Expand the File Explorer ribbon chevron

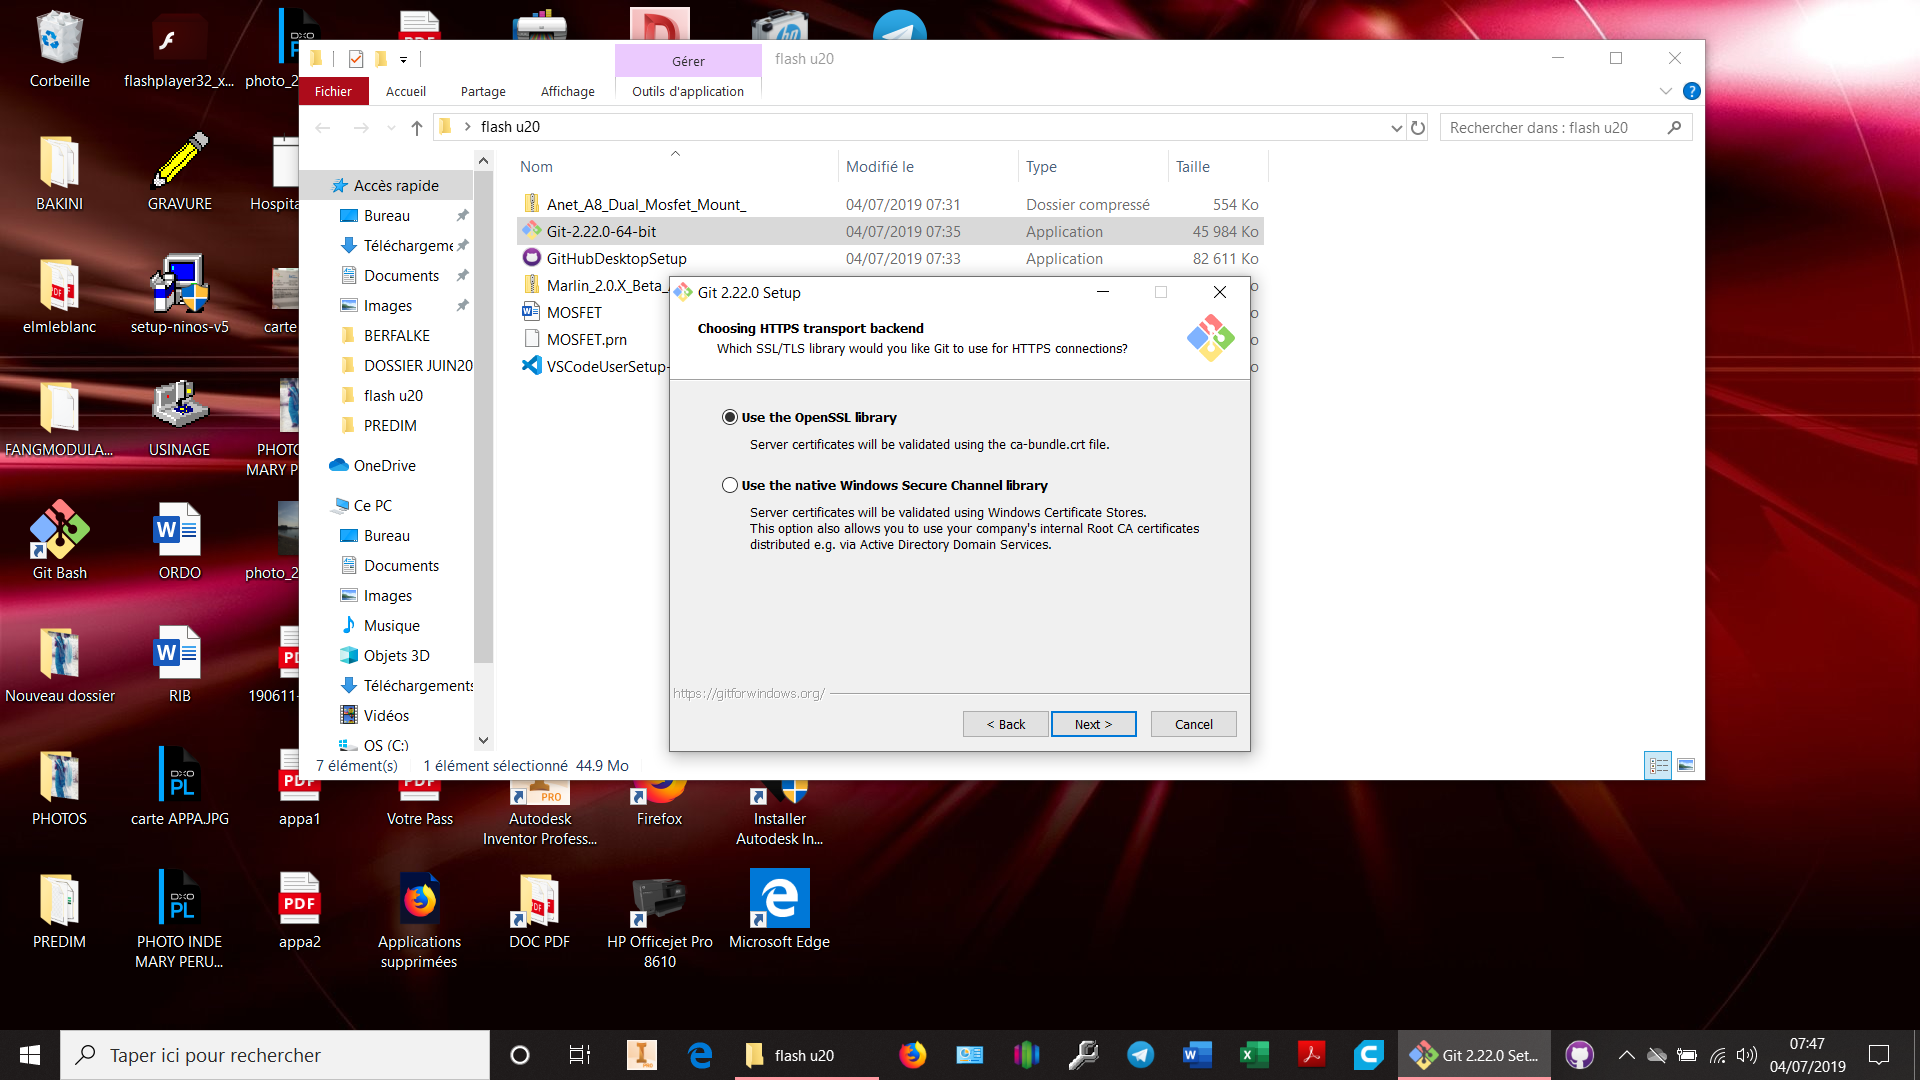tap(1665, 91)
